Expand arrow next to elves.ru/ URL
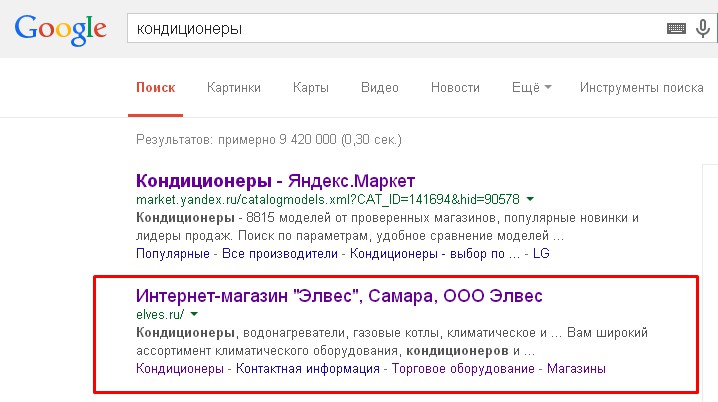Screen dimensions: 718x402 pos(194,314)
